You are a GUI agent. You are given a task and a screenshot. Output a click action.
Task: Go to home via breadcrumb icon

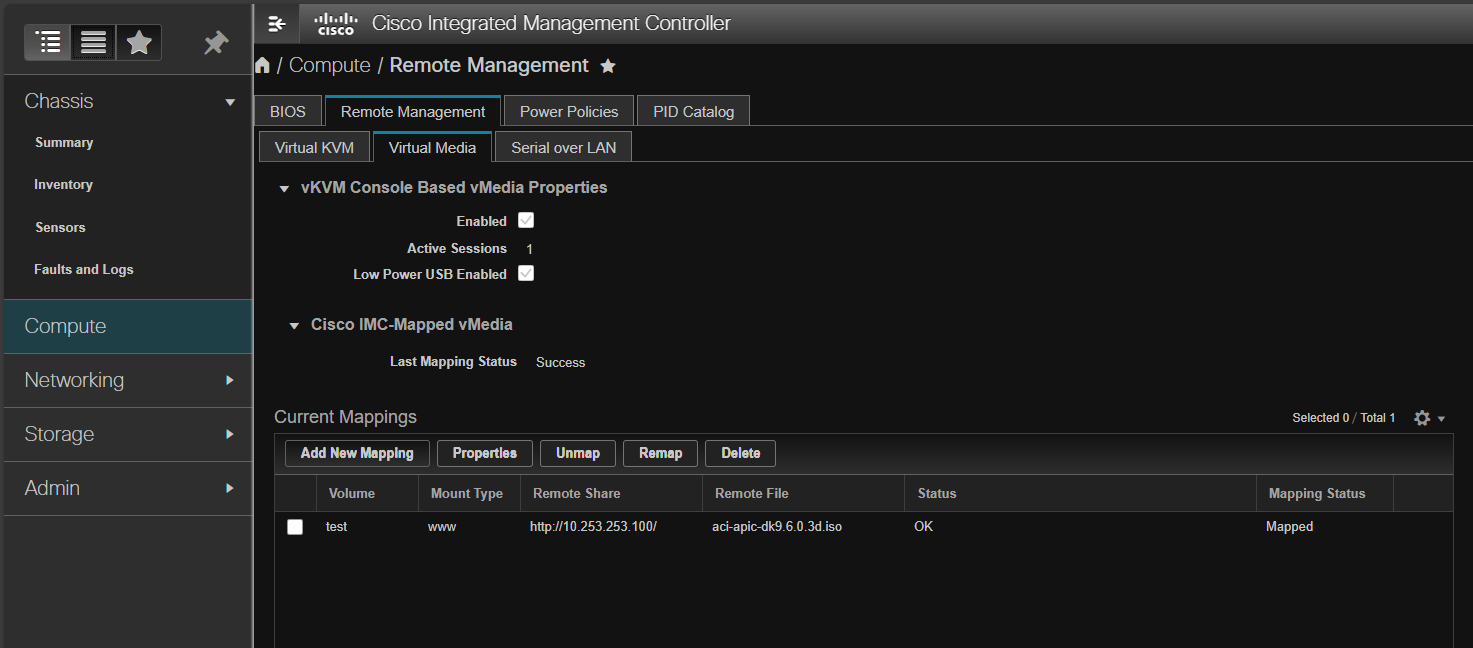click(263, 66)
